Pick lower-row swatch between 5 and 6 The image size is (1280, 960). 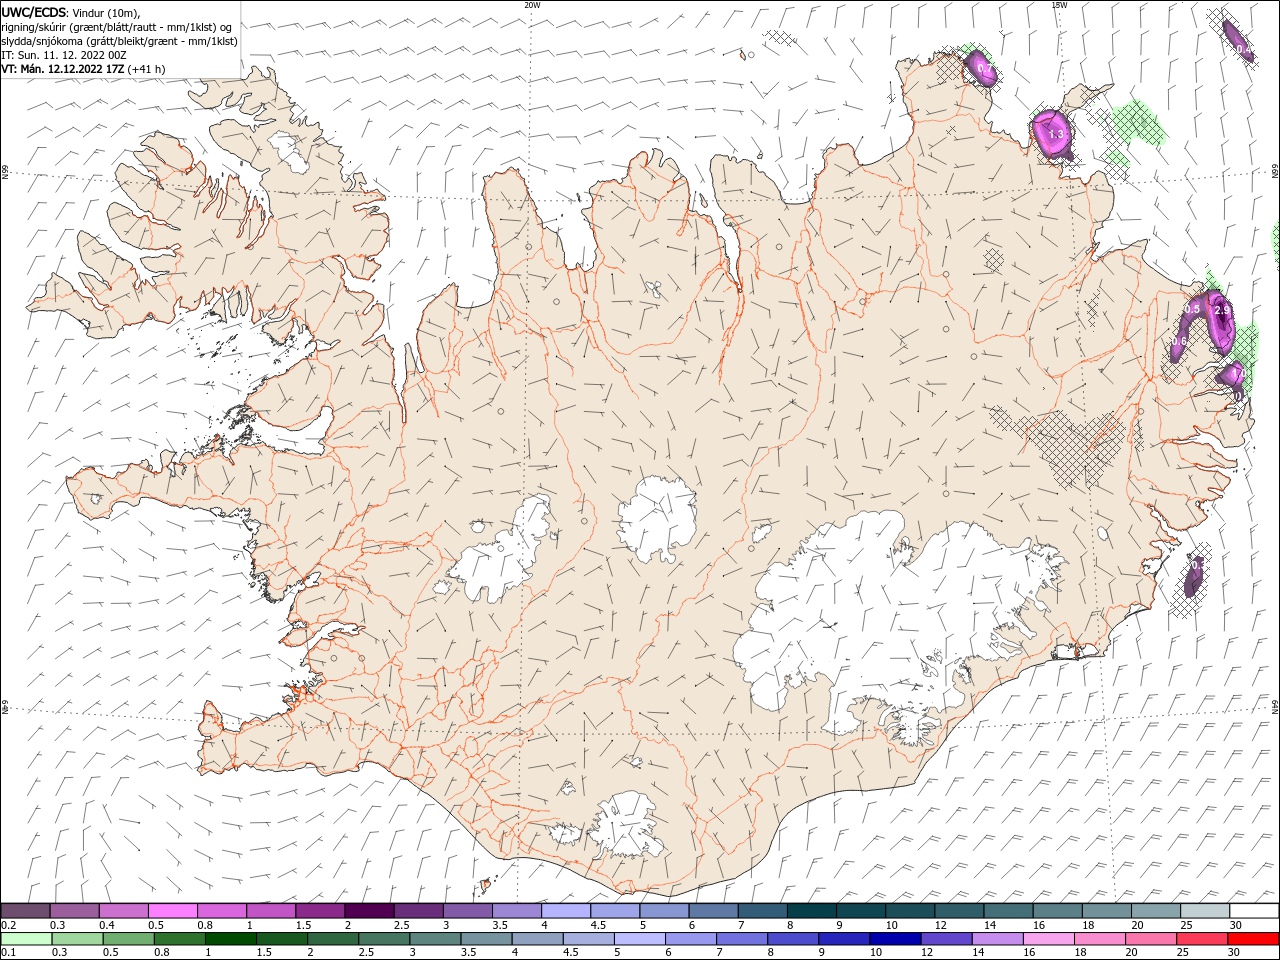640,939
